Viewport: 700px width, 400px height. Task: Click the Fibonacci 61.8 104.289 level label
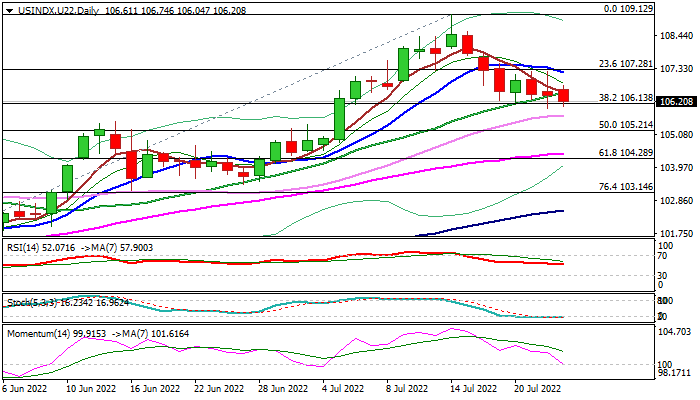tap(625, 153)
